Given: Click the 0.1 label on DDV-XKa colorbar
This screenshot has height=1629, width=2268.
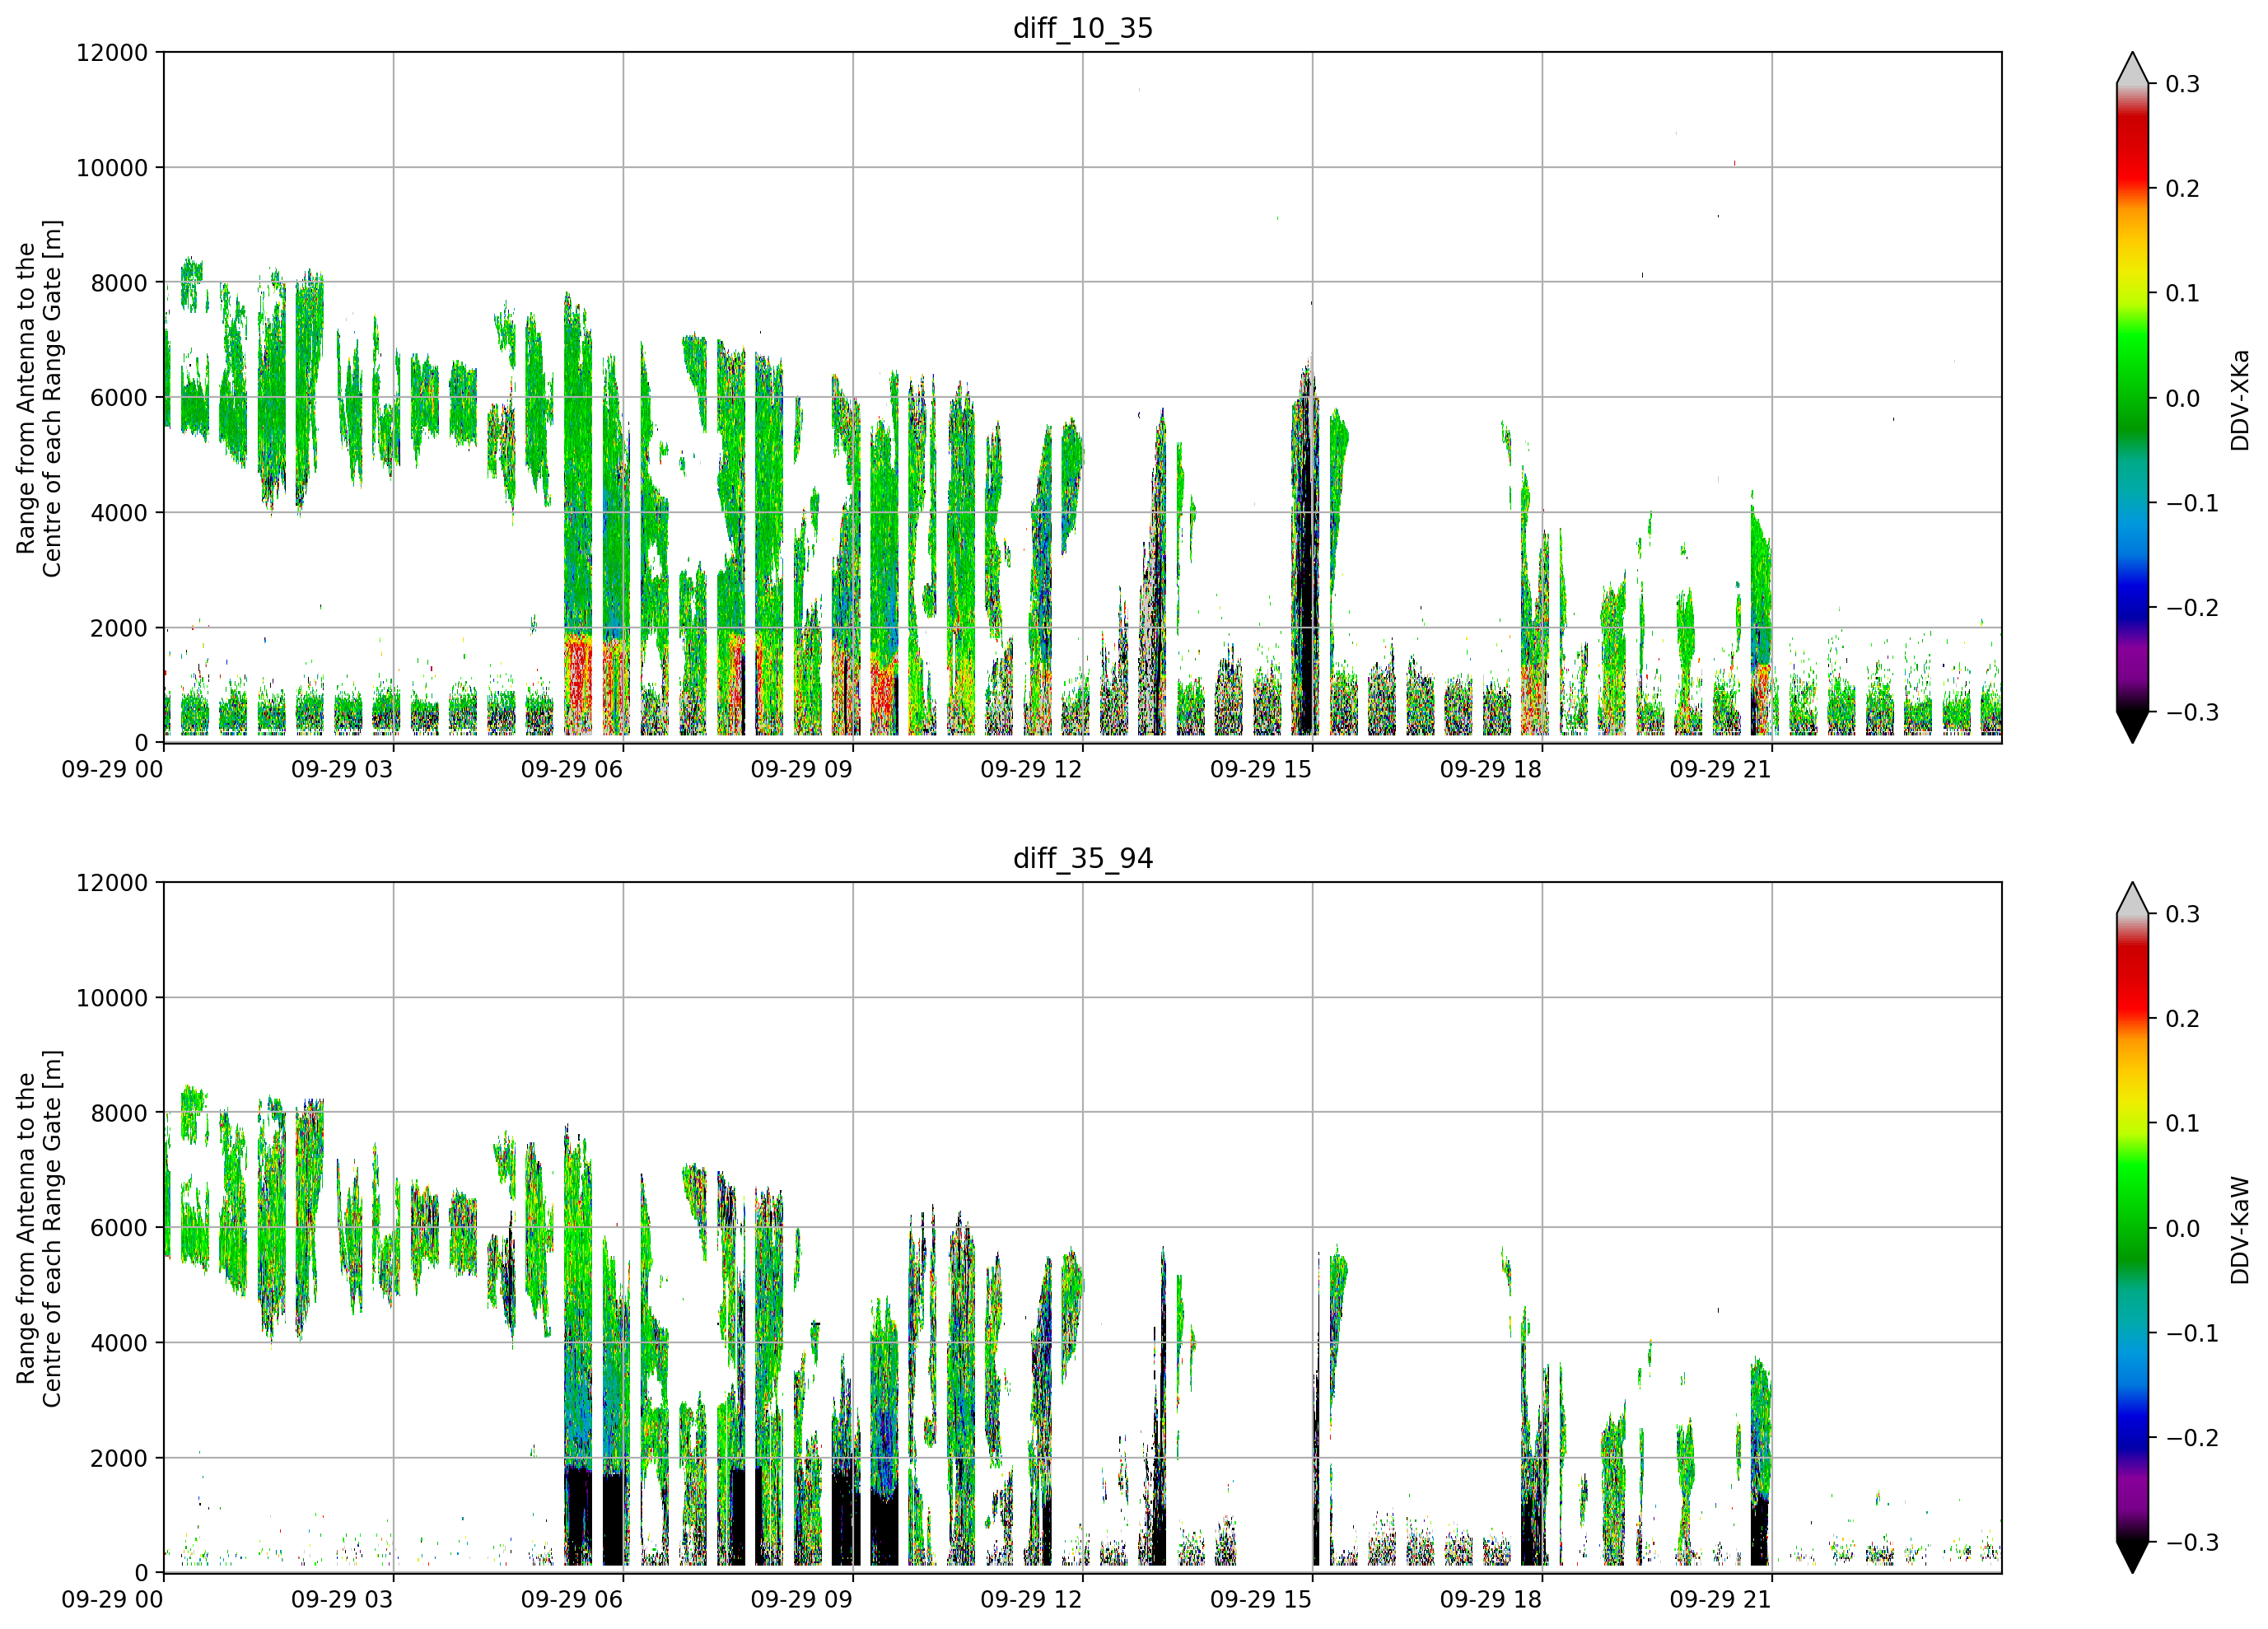Looking at the screenshot, I should click(x=2182, y=293).
